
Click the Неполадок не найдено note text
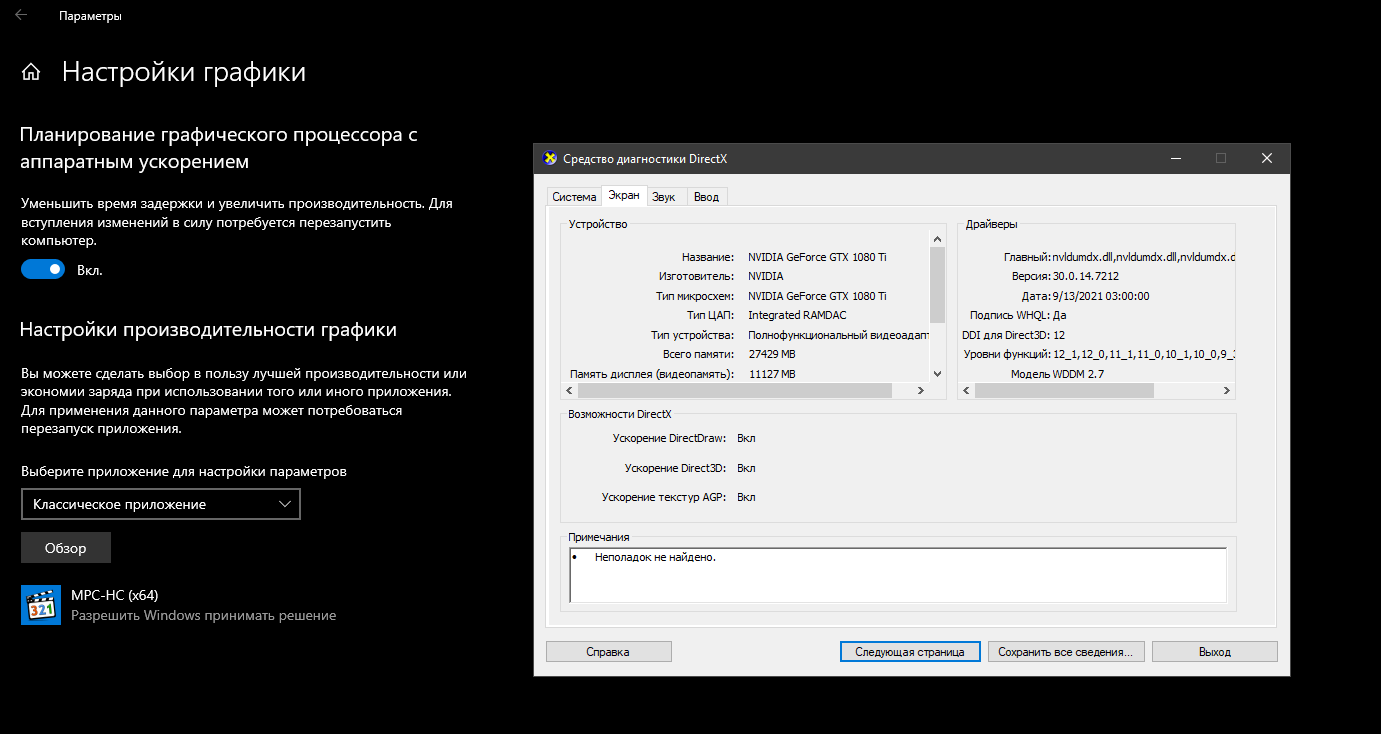click(x=655, y=557)
